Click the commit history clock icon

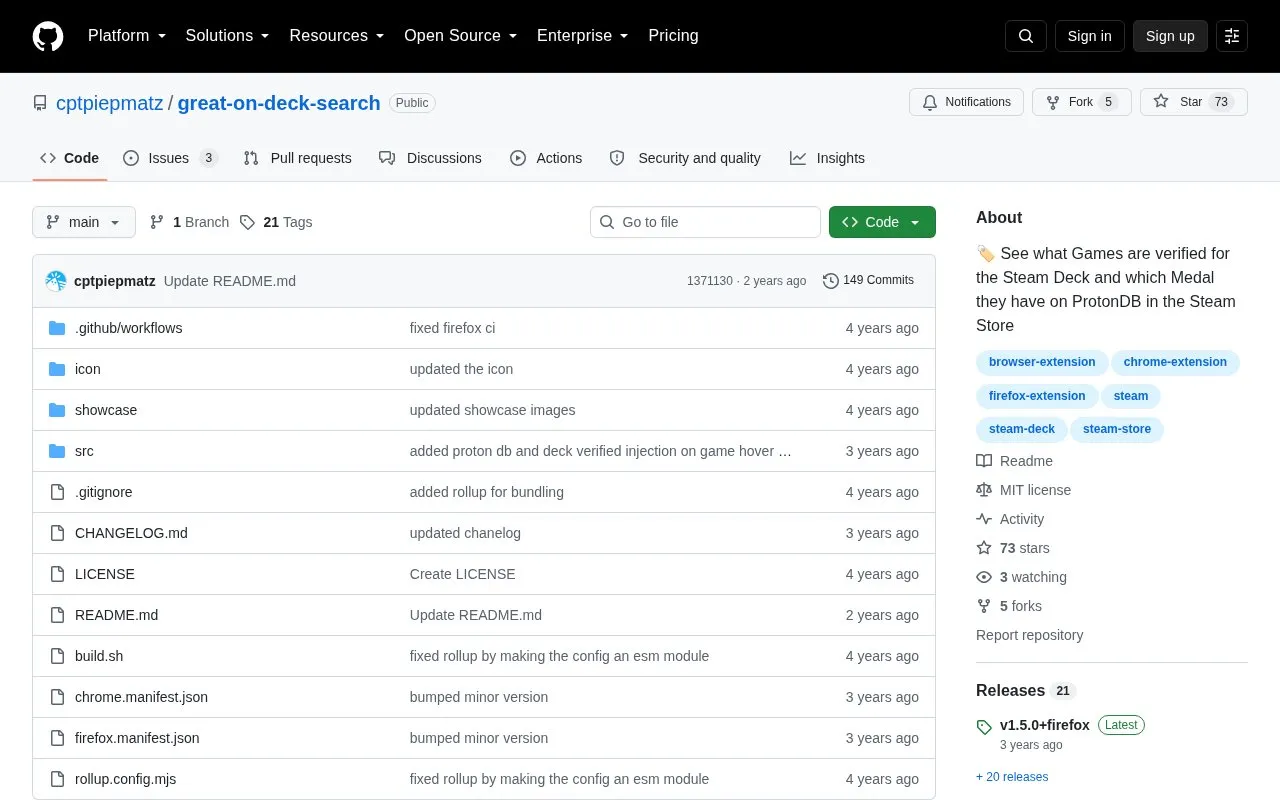830,281
